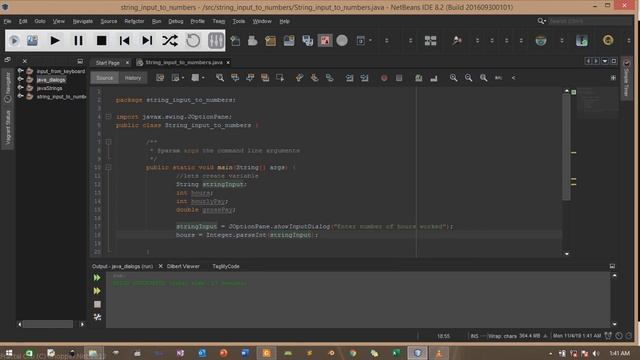Toggle INS insert mode in the status bar
Image resolution: width=640 pixels, height=360 pixels.
click(x=474, y=336)
